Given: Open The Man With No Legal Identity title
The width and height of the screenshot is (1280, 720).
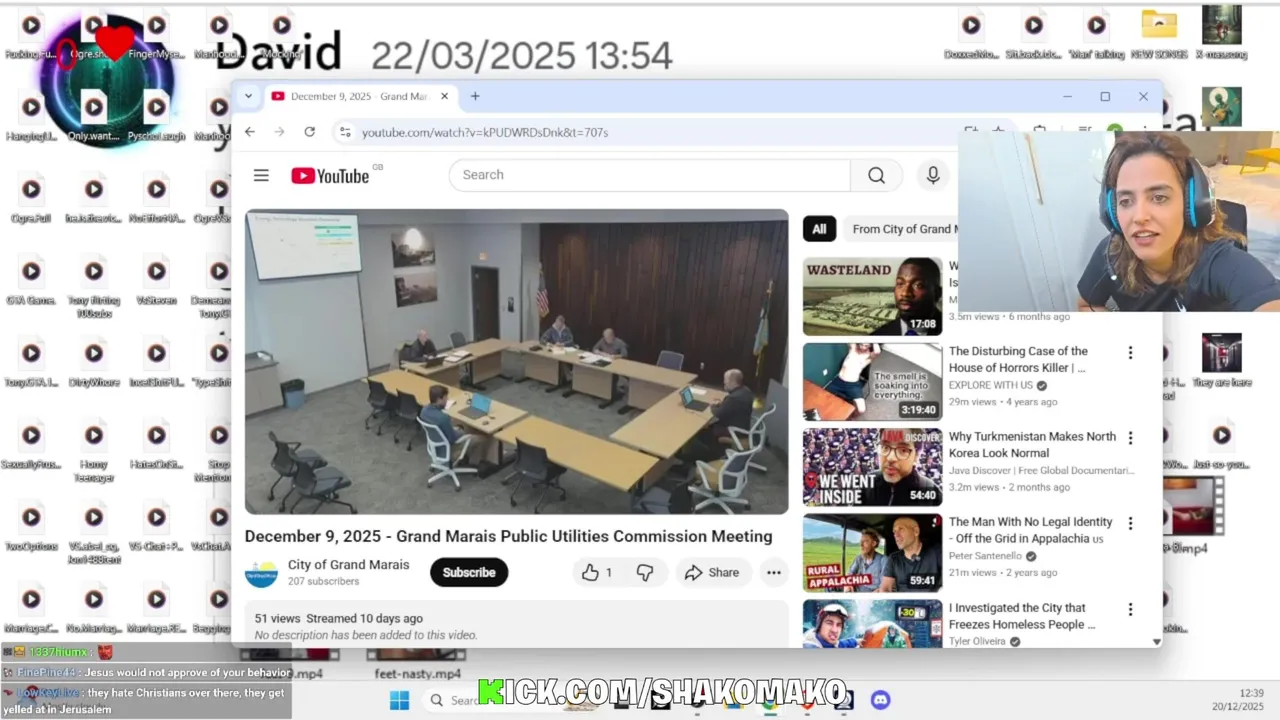Looking at the screenshot, I should [1030, 530].
